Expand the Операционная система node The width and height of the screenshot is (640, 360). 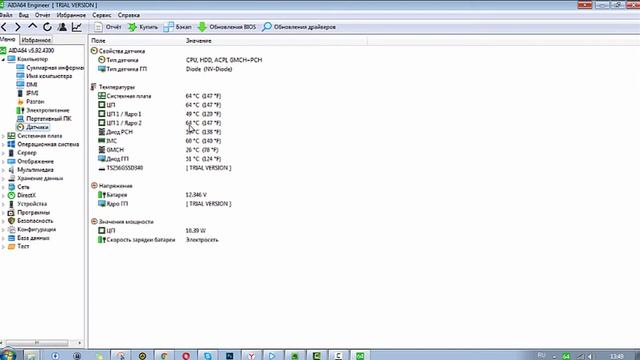click(x=3, y=144)
